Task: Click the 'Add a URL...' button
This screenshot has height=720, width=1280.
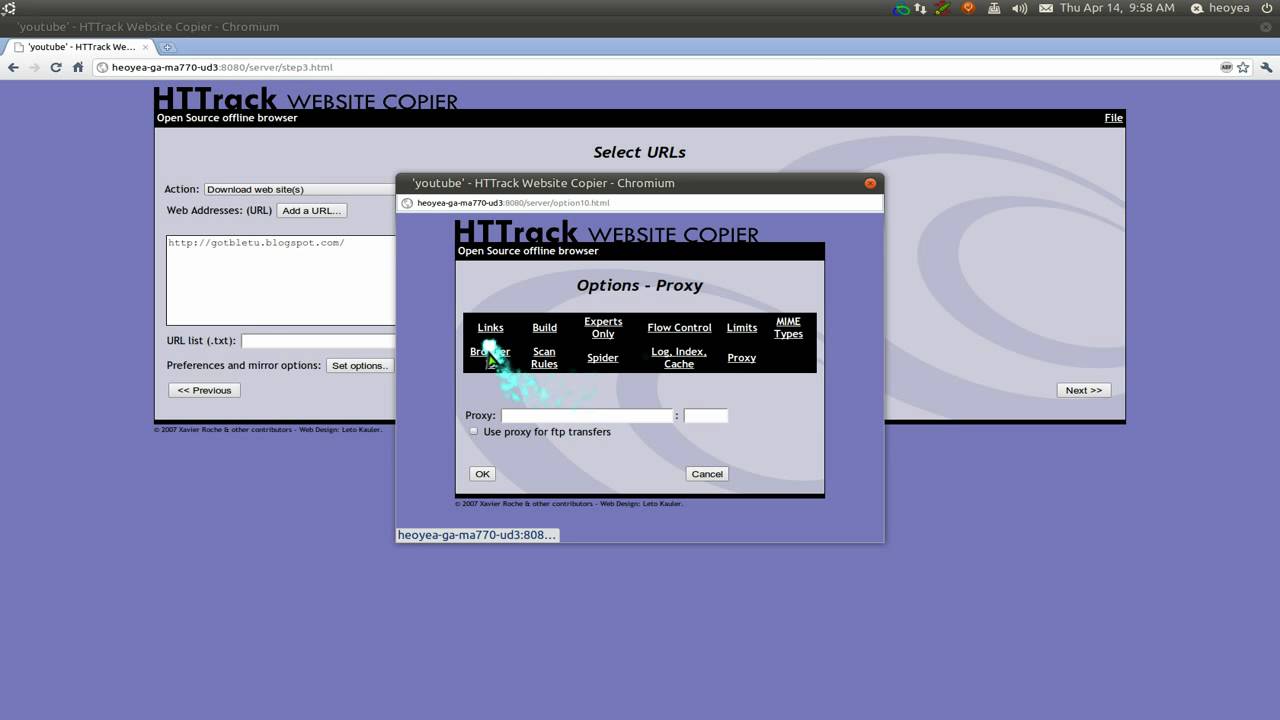Action: point(312,211)
